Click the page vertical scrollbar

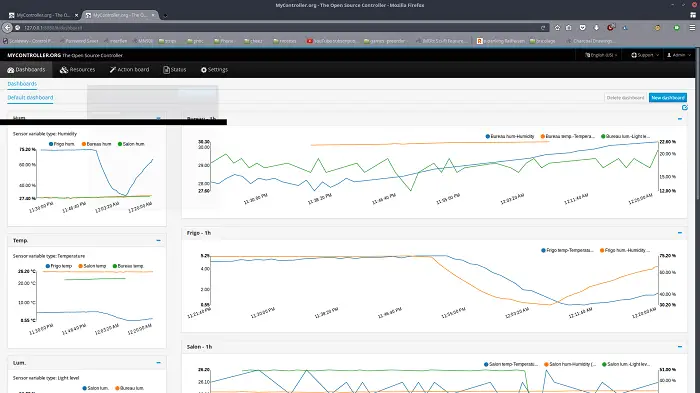(x=697, y=125)
